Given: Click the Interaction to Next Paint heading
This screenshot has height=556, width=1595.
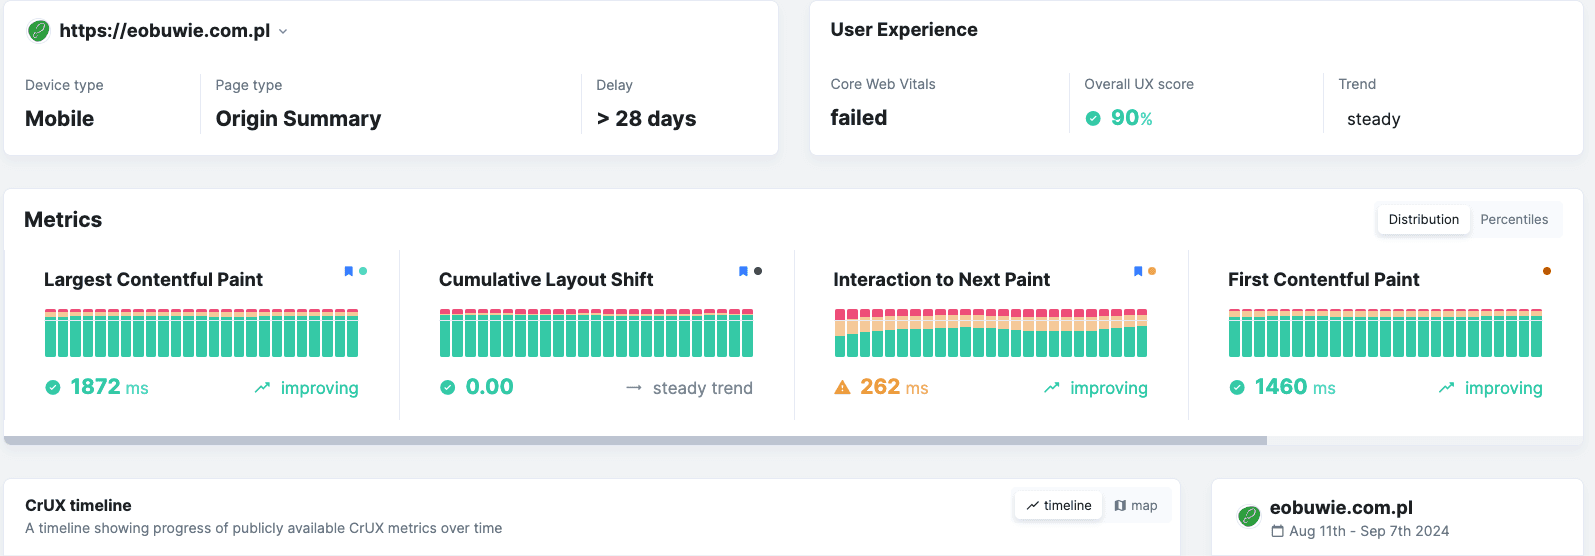Looking at the screenshot, I should pos(941,280).
